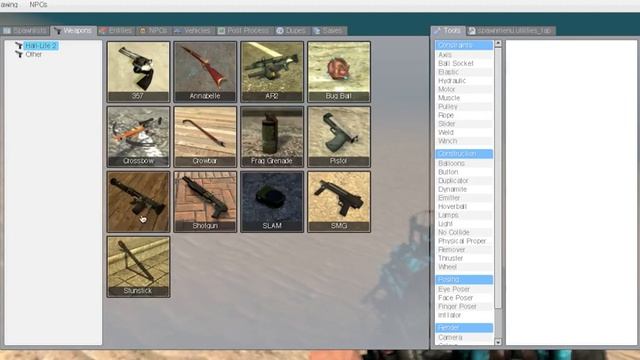Switch to the Spawnlists tab
Viewport: 640px width, 360px height.
25,31
